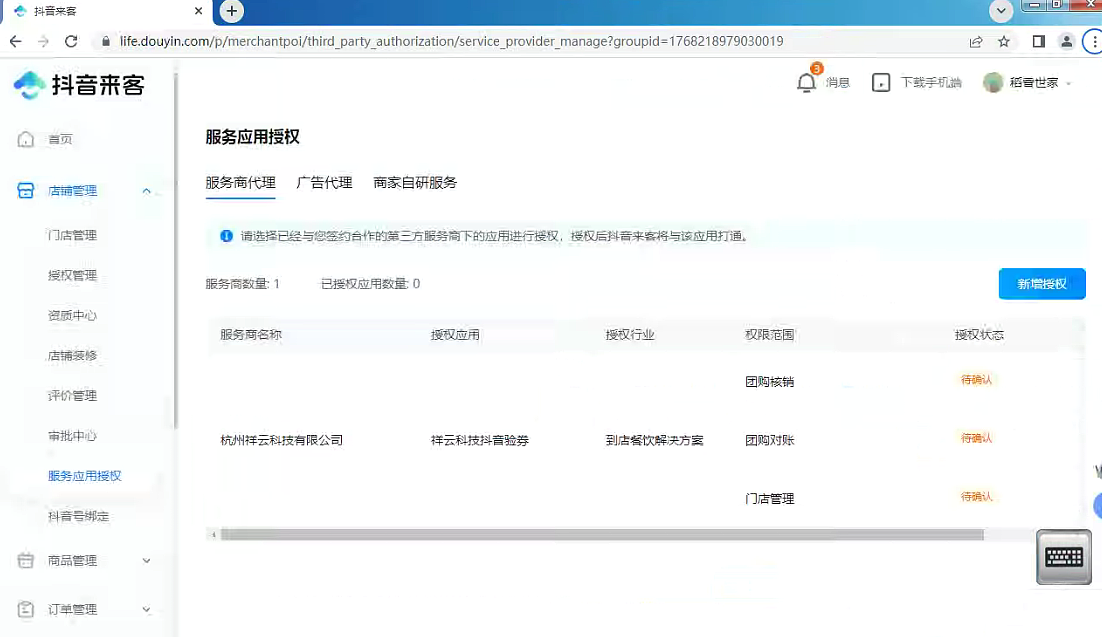Reload the page with refresh button
The image size is (1102, 637).
pos(71,41)
